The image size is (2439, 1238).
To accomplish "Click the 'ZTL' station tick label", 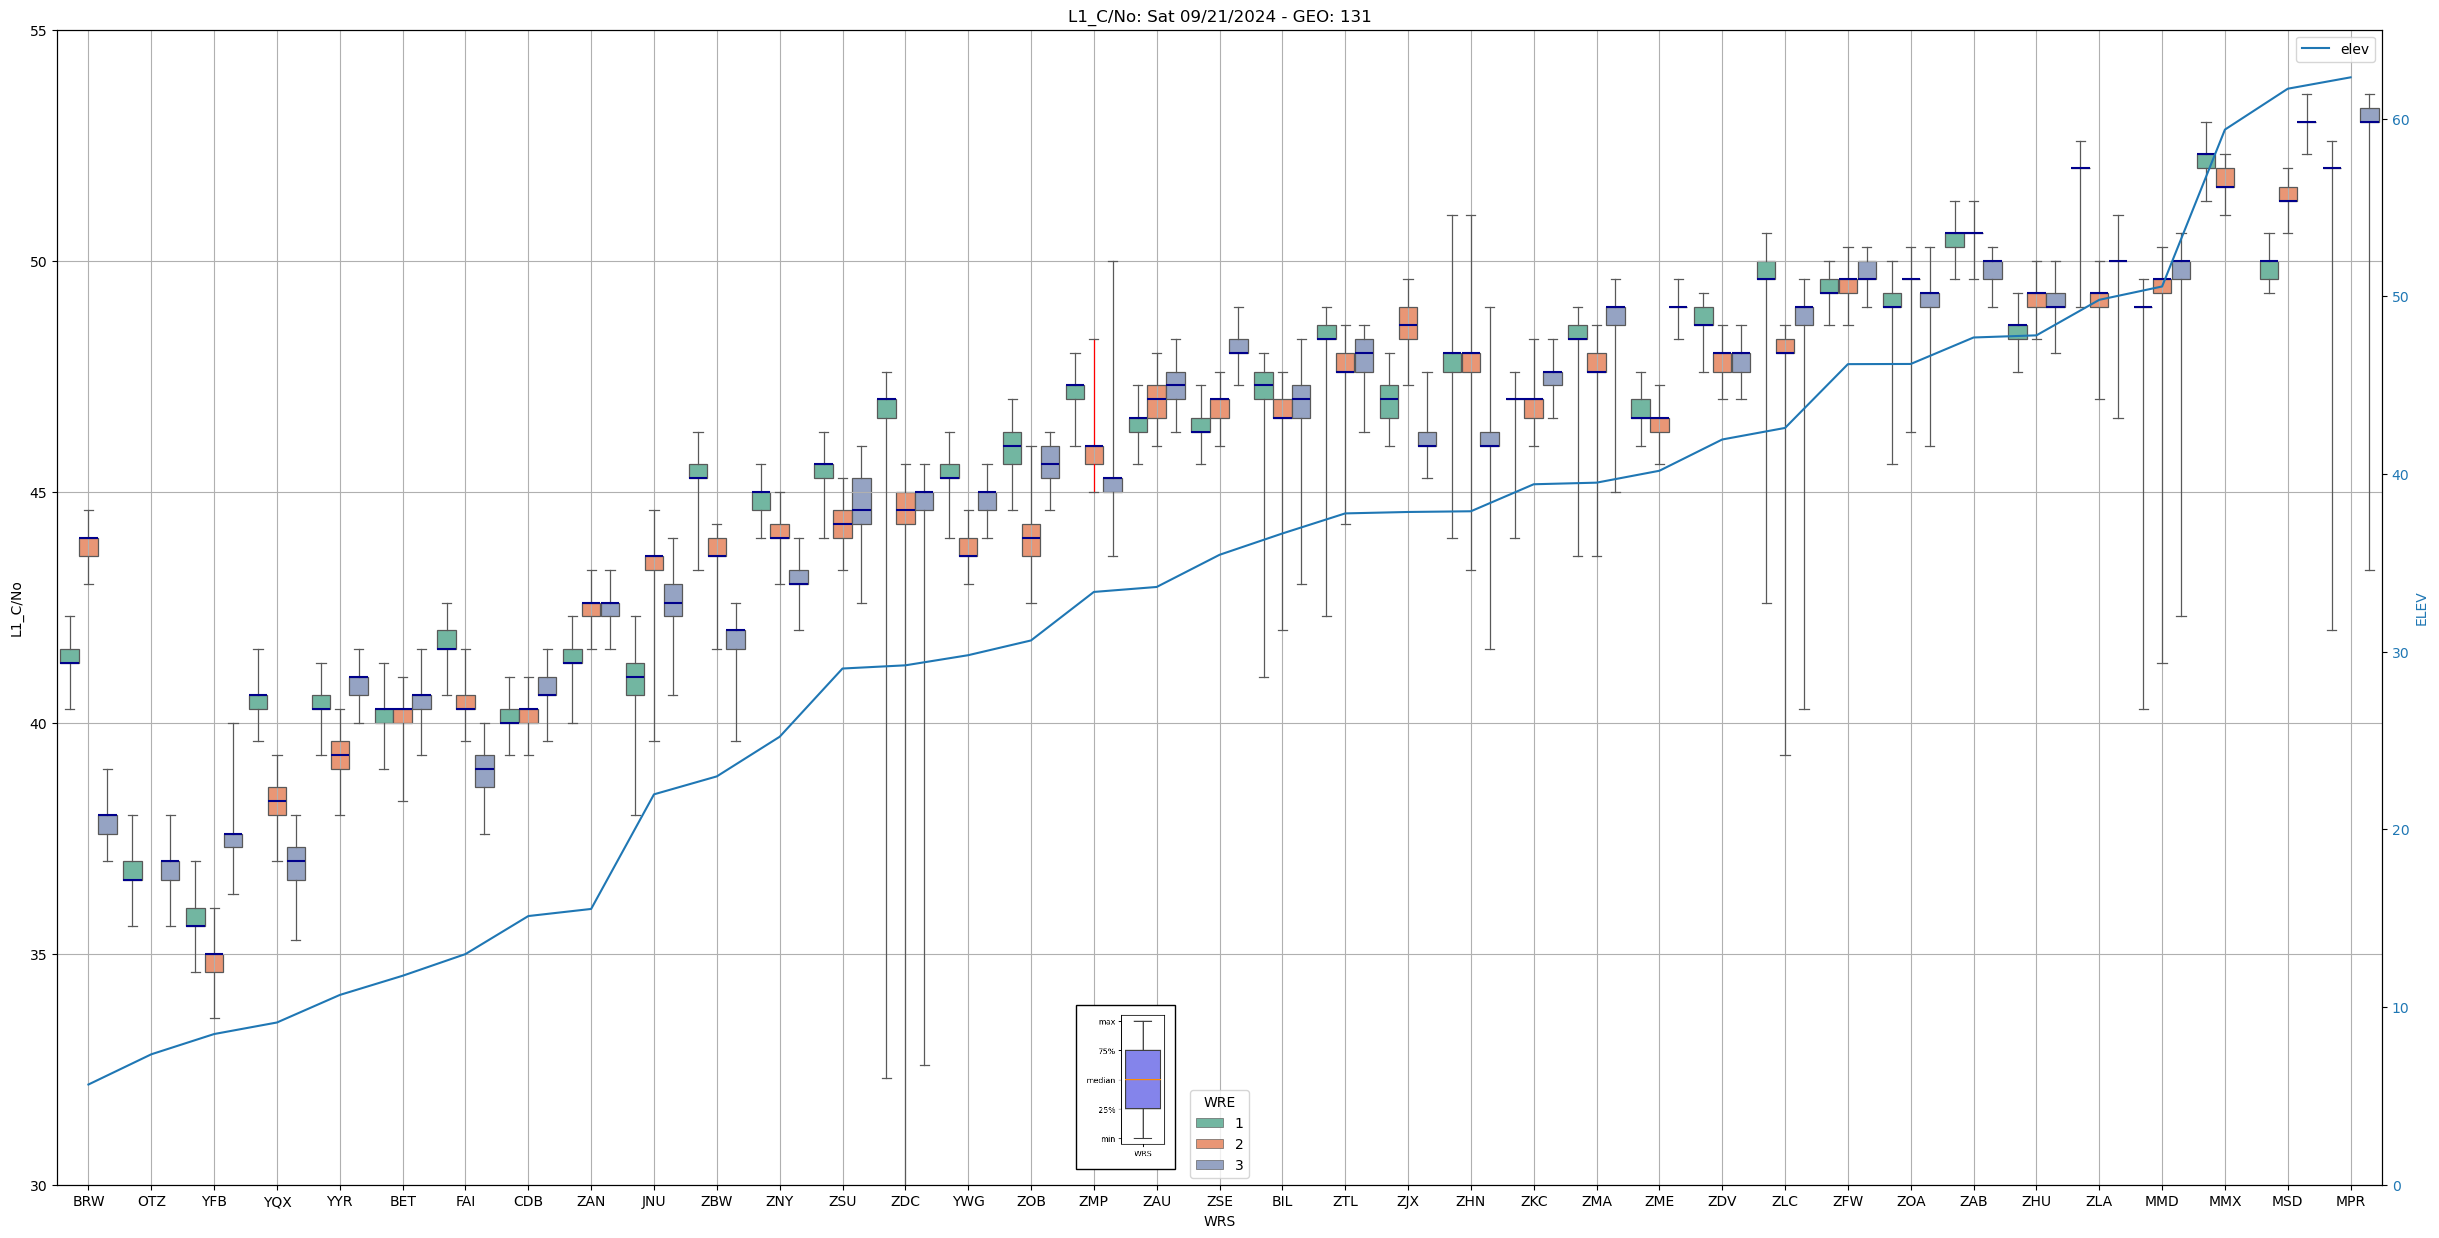I will 1345,1201.
